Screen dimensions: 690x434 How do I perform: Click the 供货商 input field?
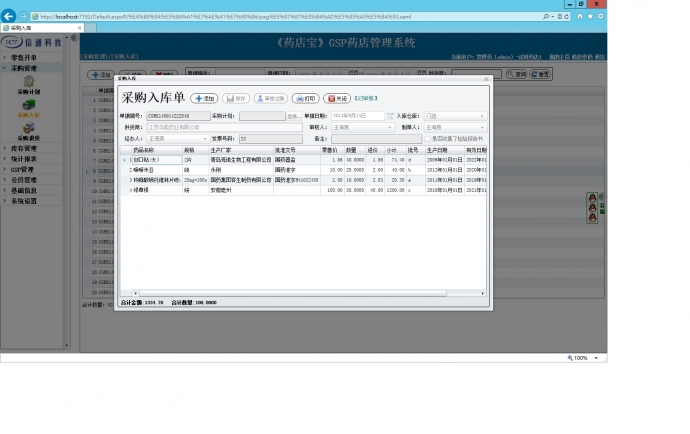(x=224, y=127)
